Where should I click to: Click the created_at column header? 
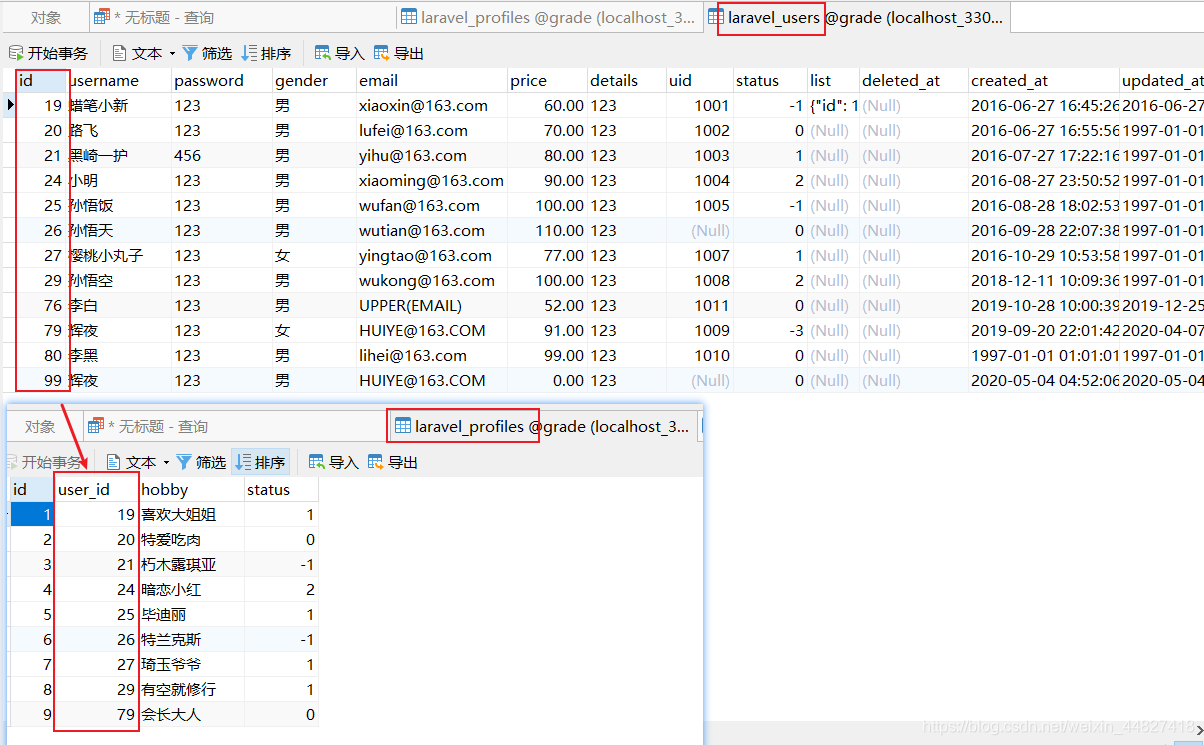point(1044,80)
